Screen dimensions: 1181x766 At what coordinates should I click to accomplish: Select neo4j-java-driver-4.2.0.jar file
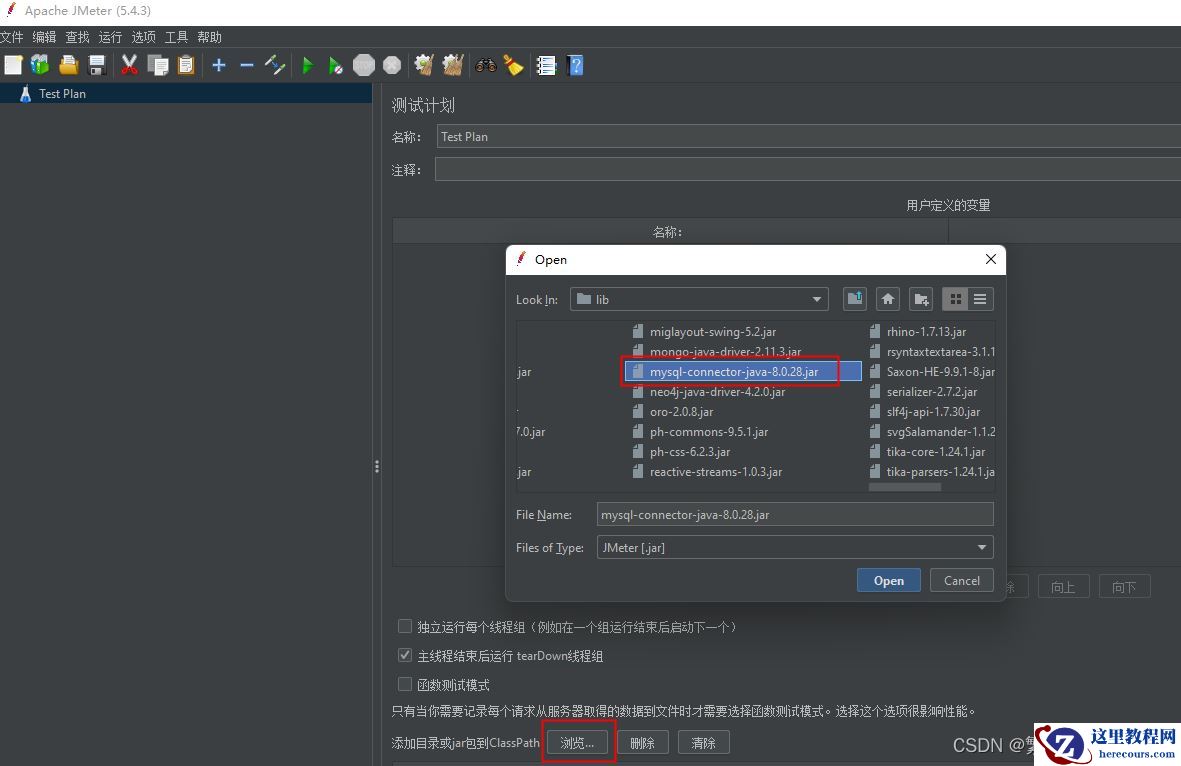point(709,392)
